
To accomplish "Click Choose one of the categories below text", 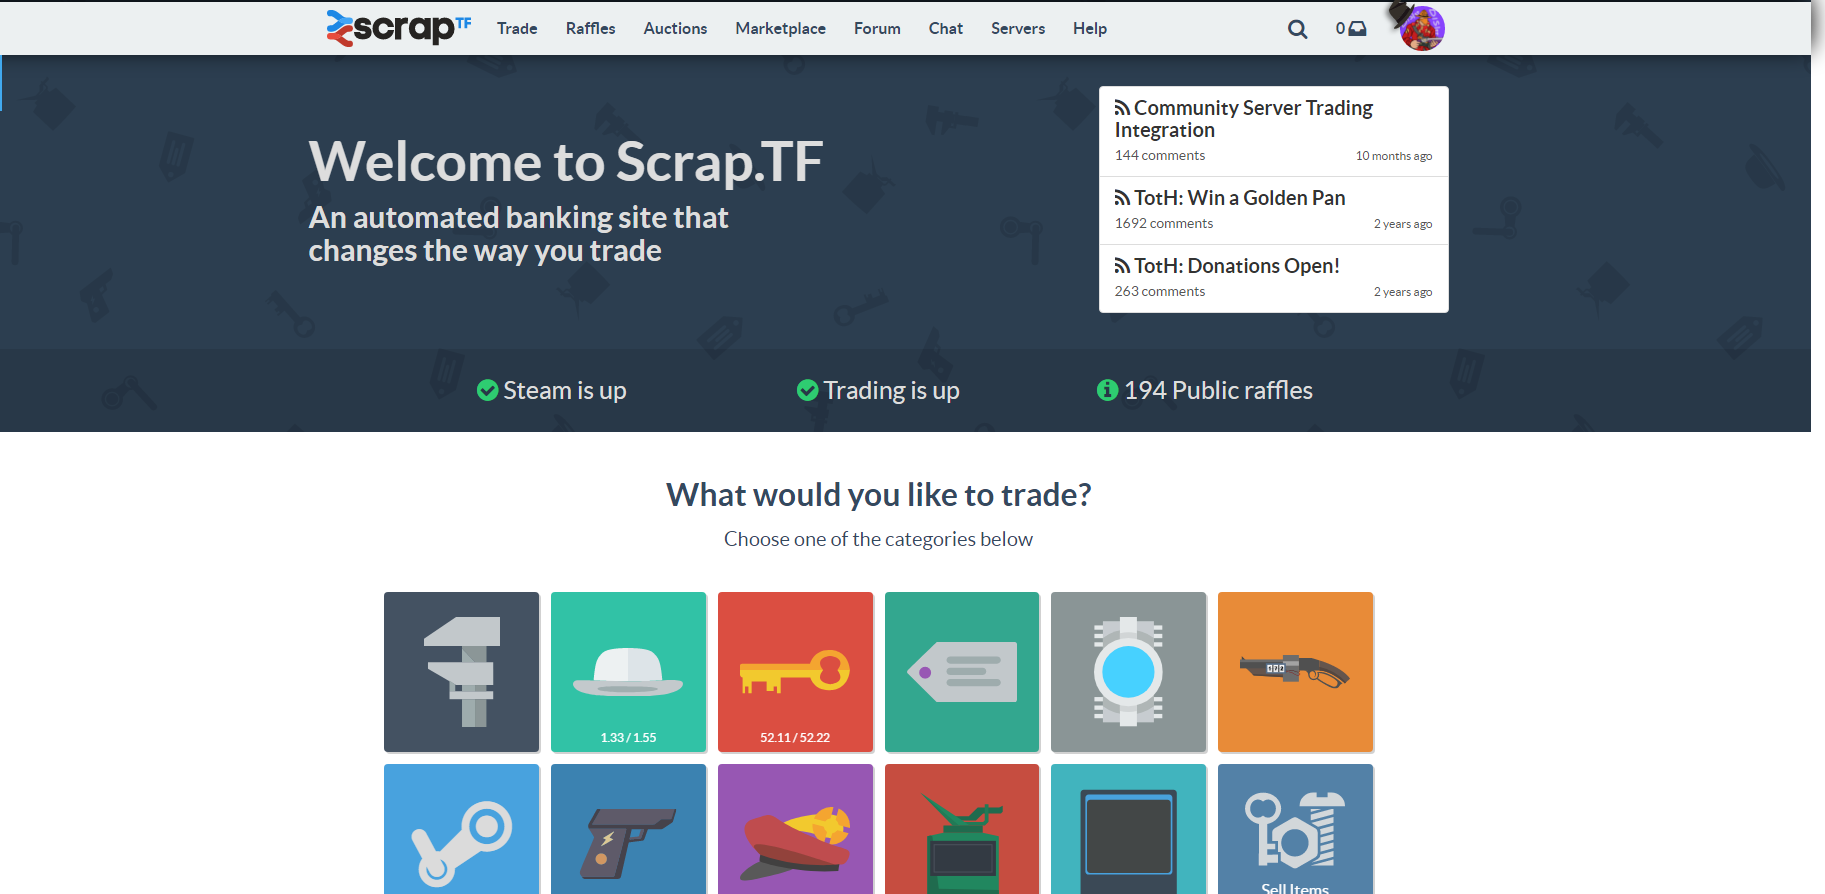I will tap(879, 539).
